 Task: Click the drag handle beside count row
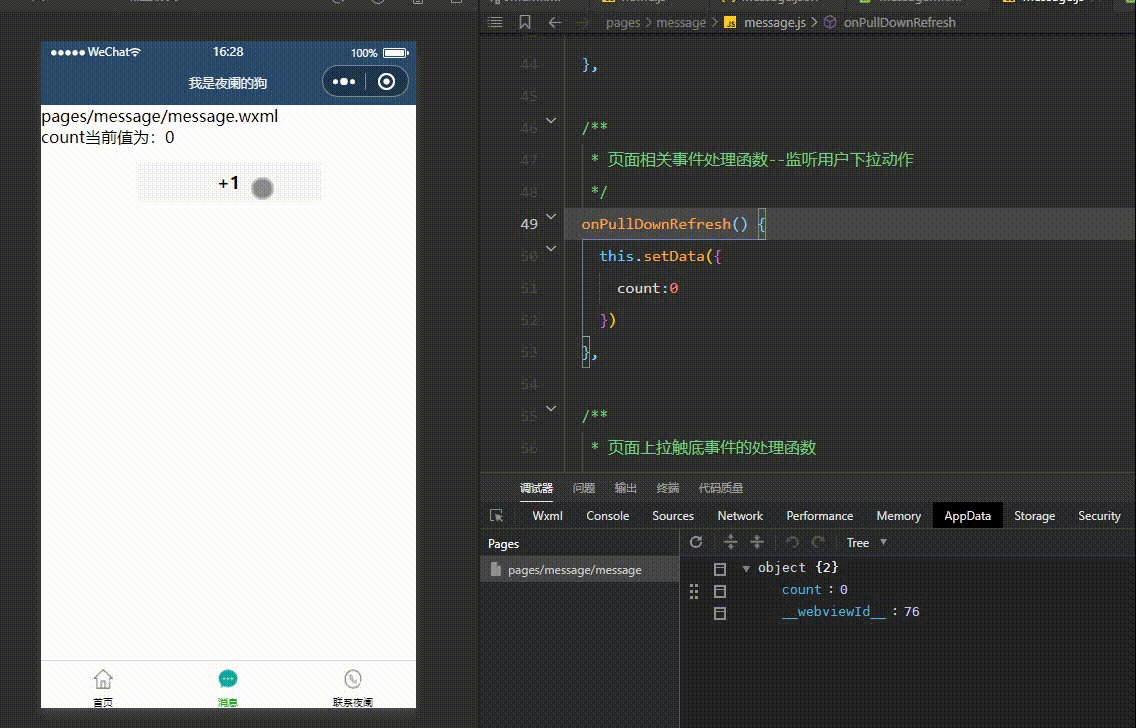point(694,591)
